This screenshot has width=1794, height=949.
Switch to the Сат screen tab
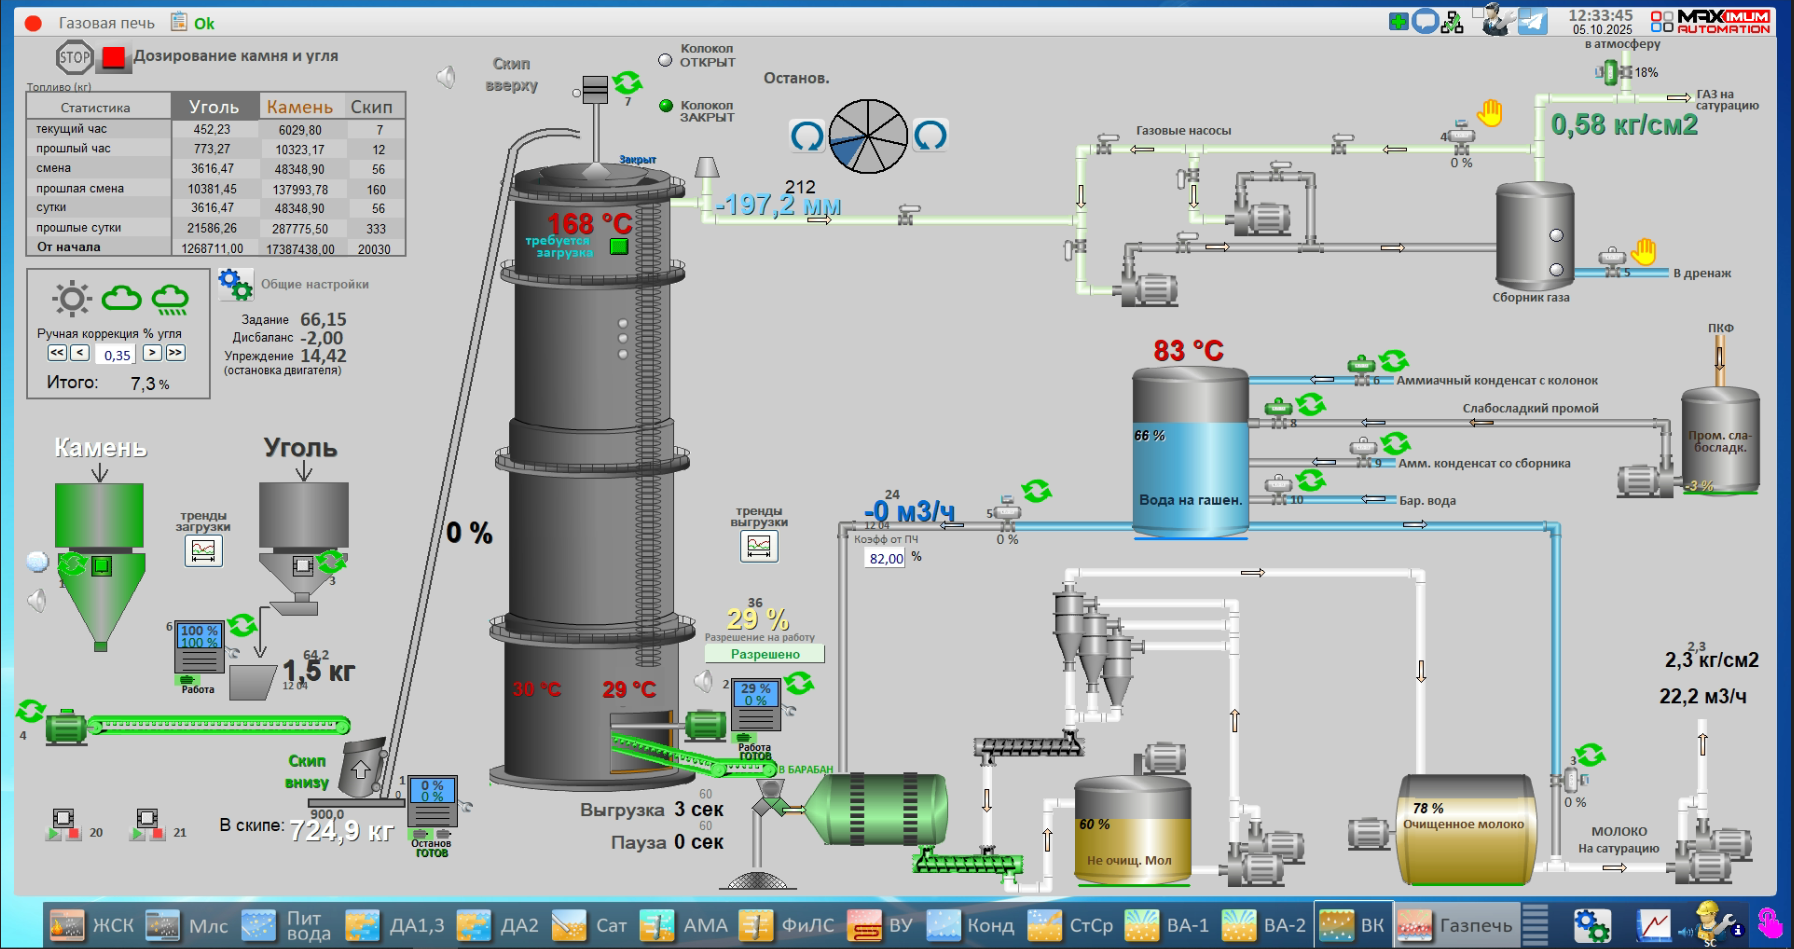(590, 925)
